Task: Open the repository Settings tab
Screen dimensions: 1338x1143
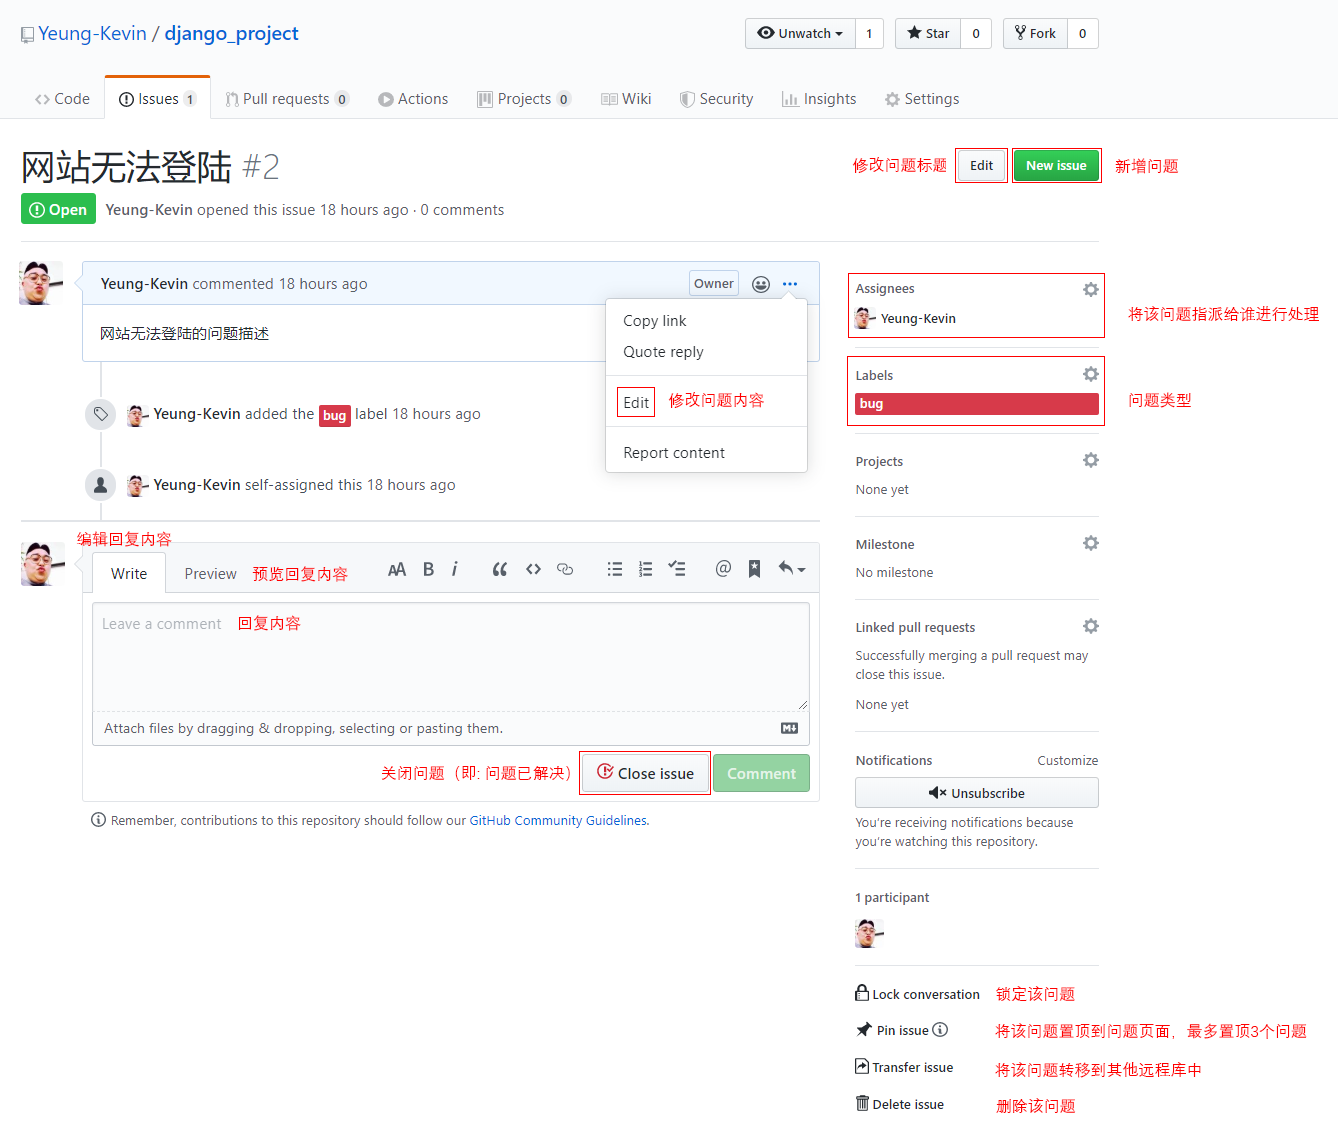Action: [922, 99]
